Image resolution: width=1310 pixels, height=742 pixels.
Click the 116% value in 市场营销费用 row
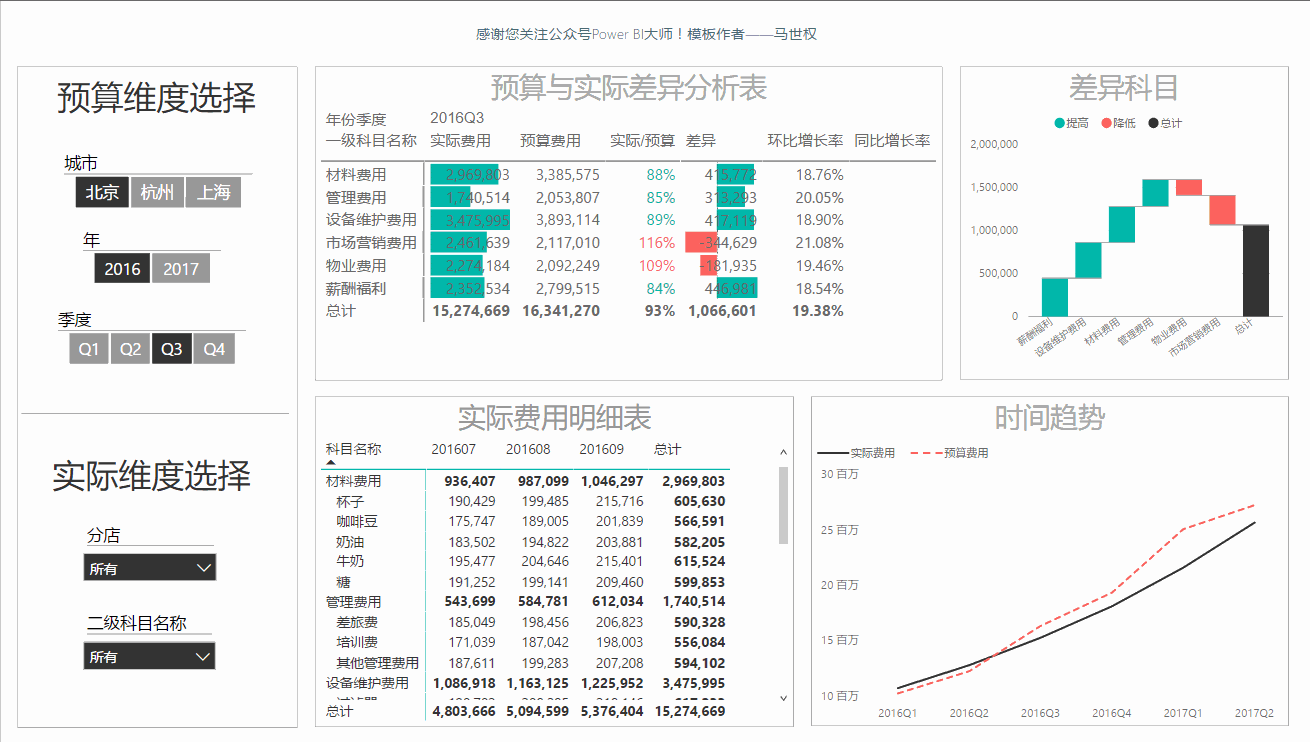657,243
